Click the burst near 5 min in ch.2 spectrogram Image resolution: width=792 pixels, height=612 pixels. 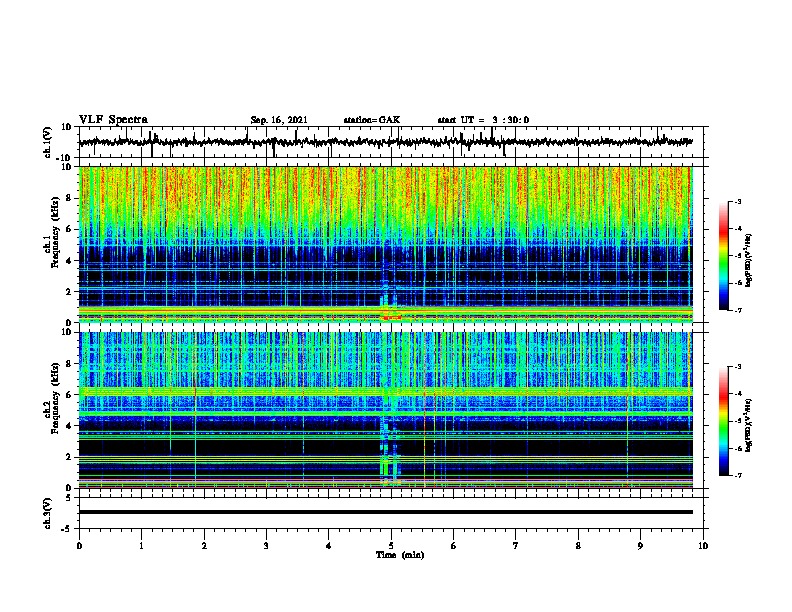point(388,442)
